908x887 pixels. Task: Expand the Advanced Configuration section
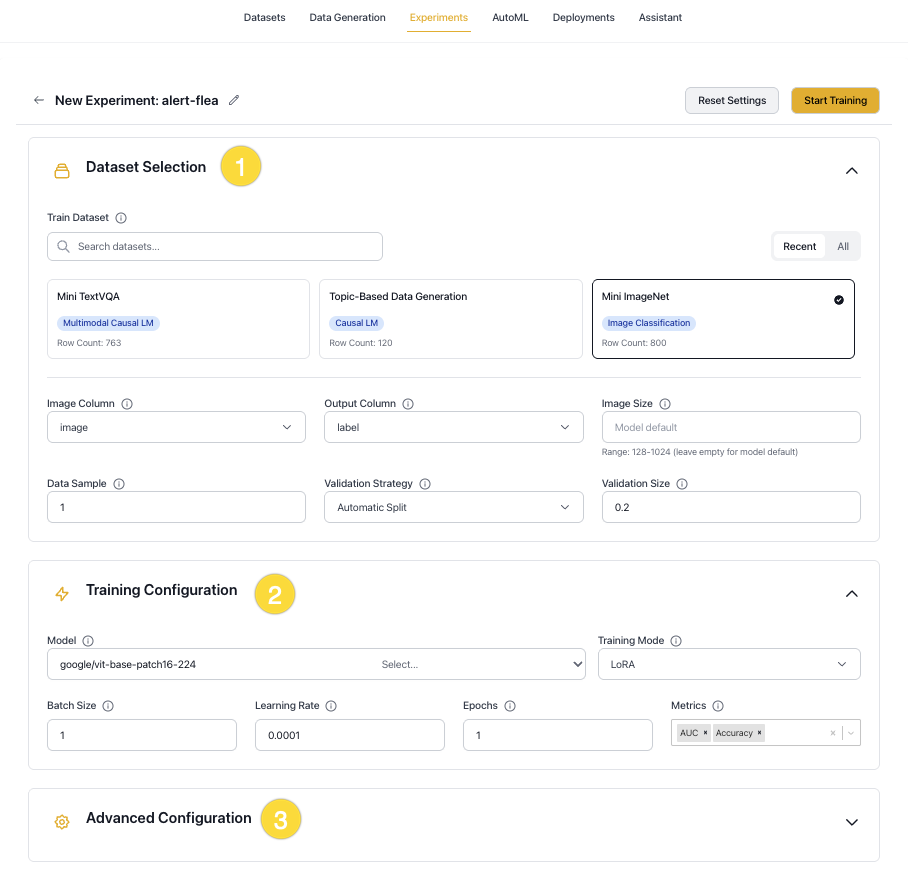point(851,822)
